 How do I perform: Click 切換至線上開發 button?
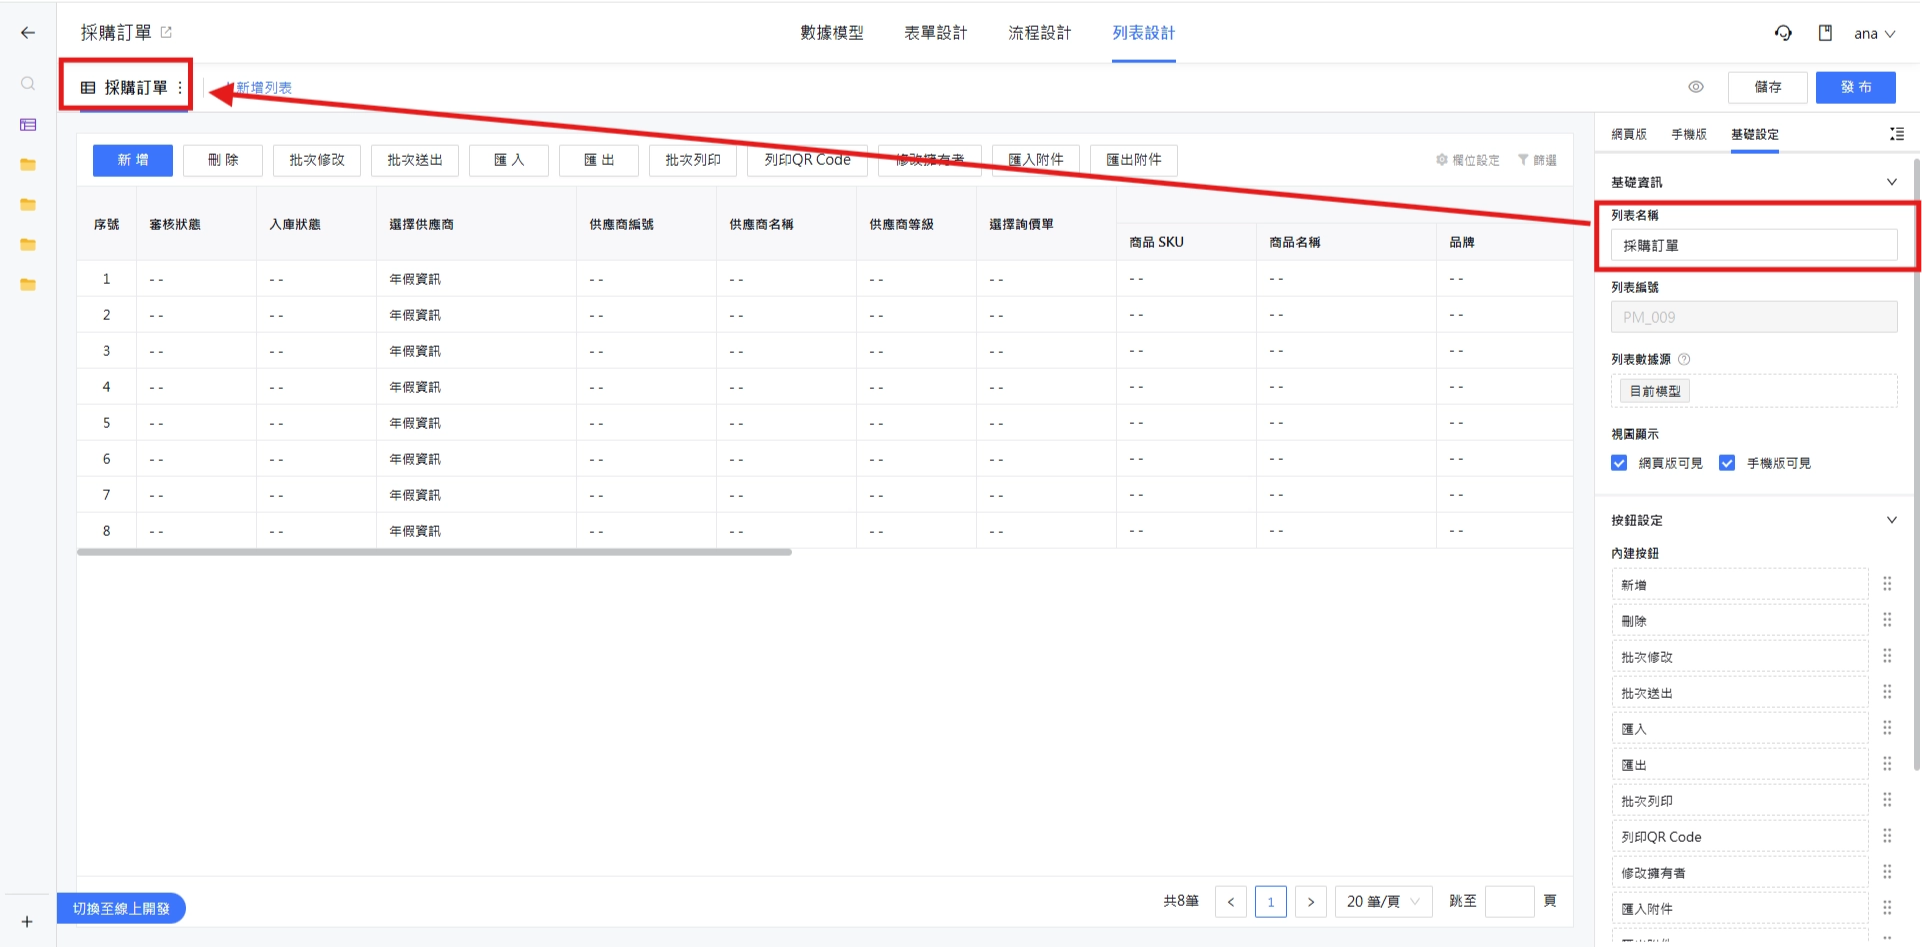click(121, 908)
